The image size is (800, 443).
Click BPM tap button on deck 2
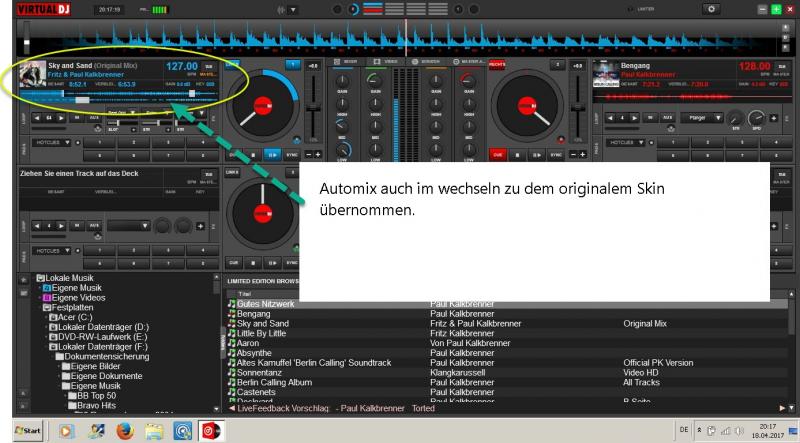coord(782,66)
